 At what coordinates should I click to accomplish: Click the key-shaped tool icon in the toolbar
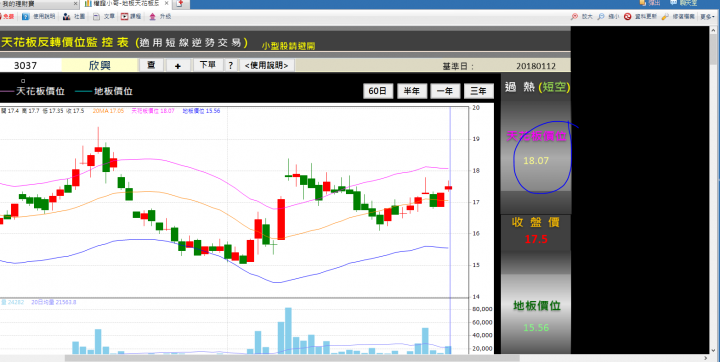[665, 17]
